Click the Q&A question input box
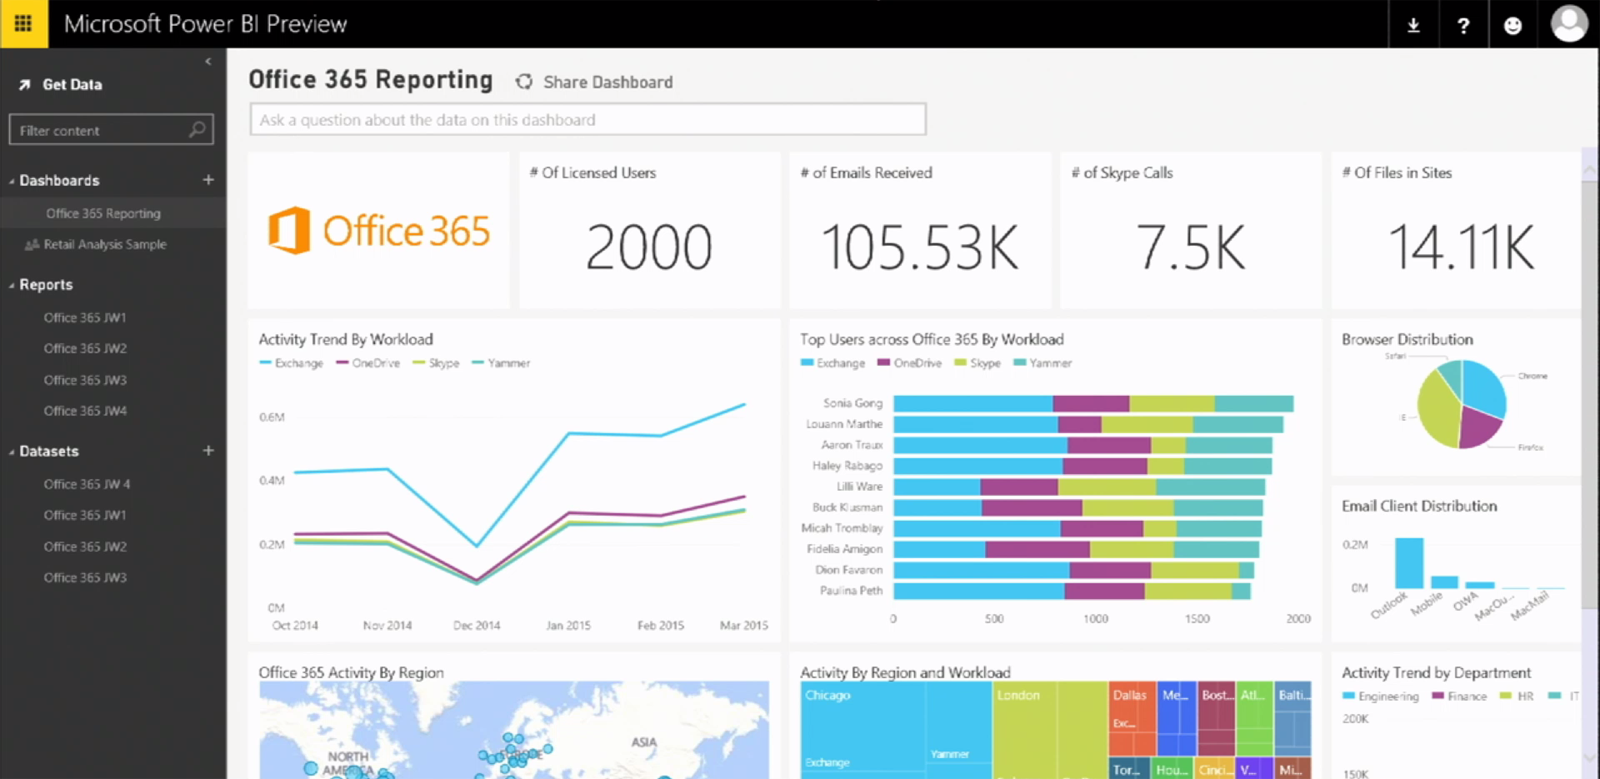Image resolution: width=1600 pixels, height=779 pixels. [587, 120]
